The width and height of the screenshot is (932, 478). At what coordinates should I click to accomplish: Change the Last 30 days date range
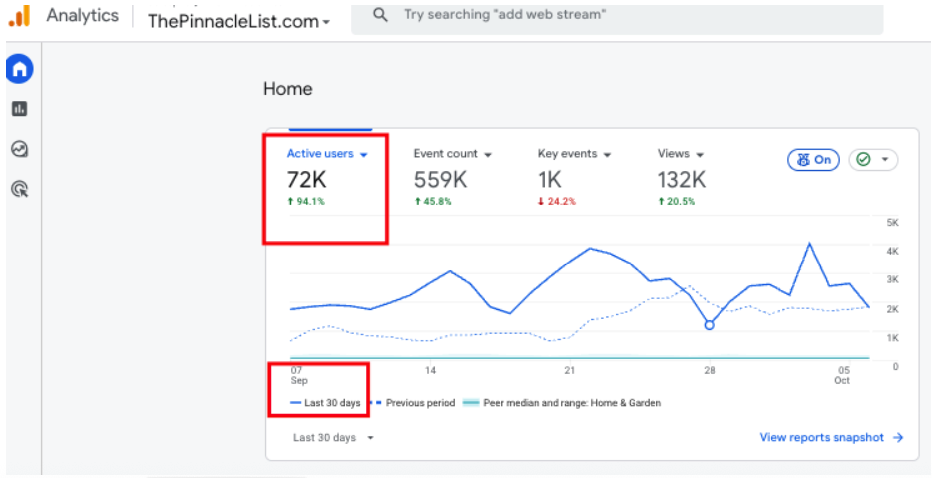tap(333, 438)
